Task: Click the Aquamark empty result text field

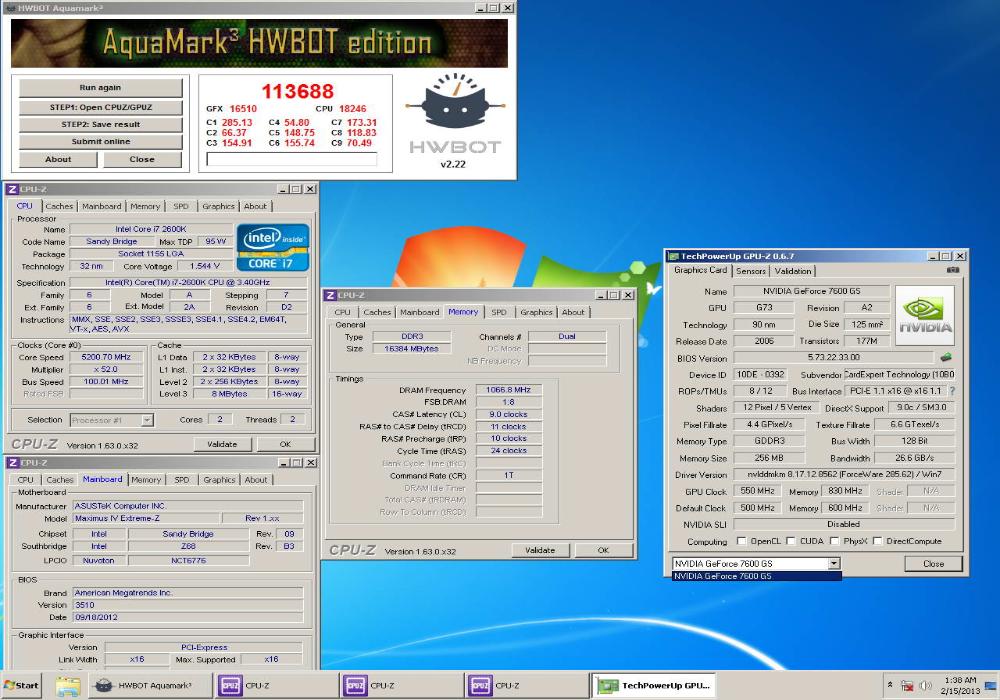Action: [291, 159]
